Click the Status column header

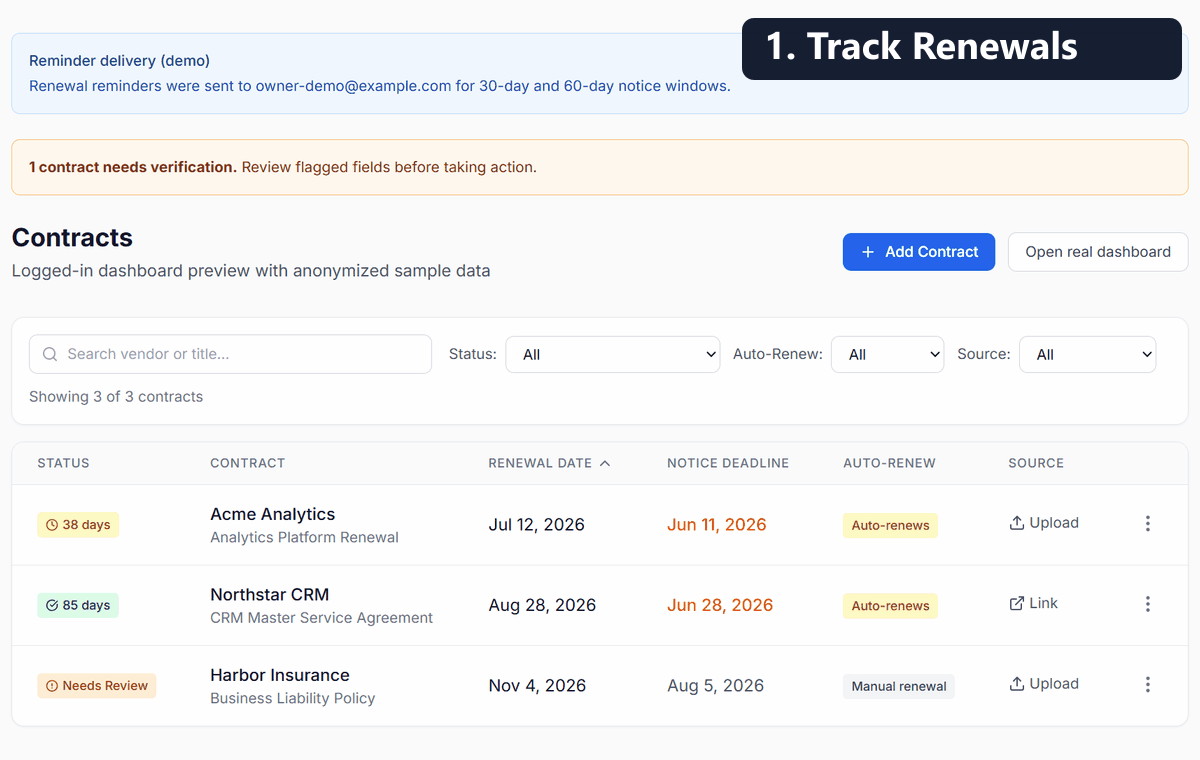64,463
